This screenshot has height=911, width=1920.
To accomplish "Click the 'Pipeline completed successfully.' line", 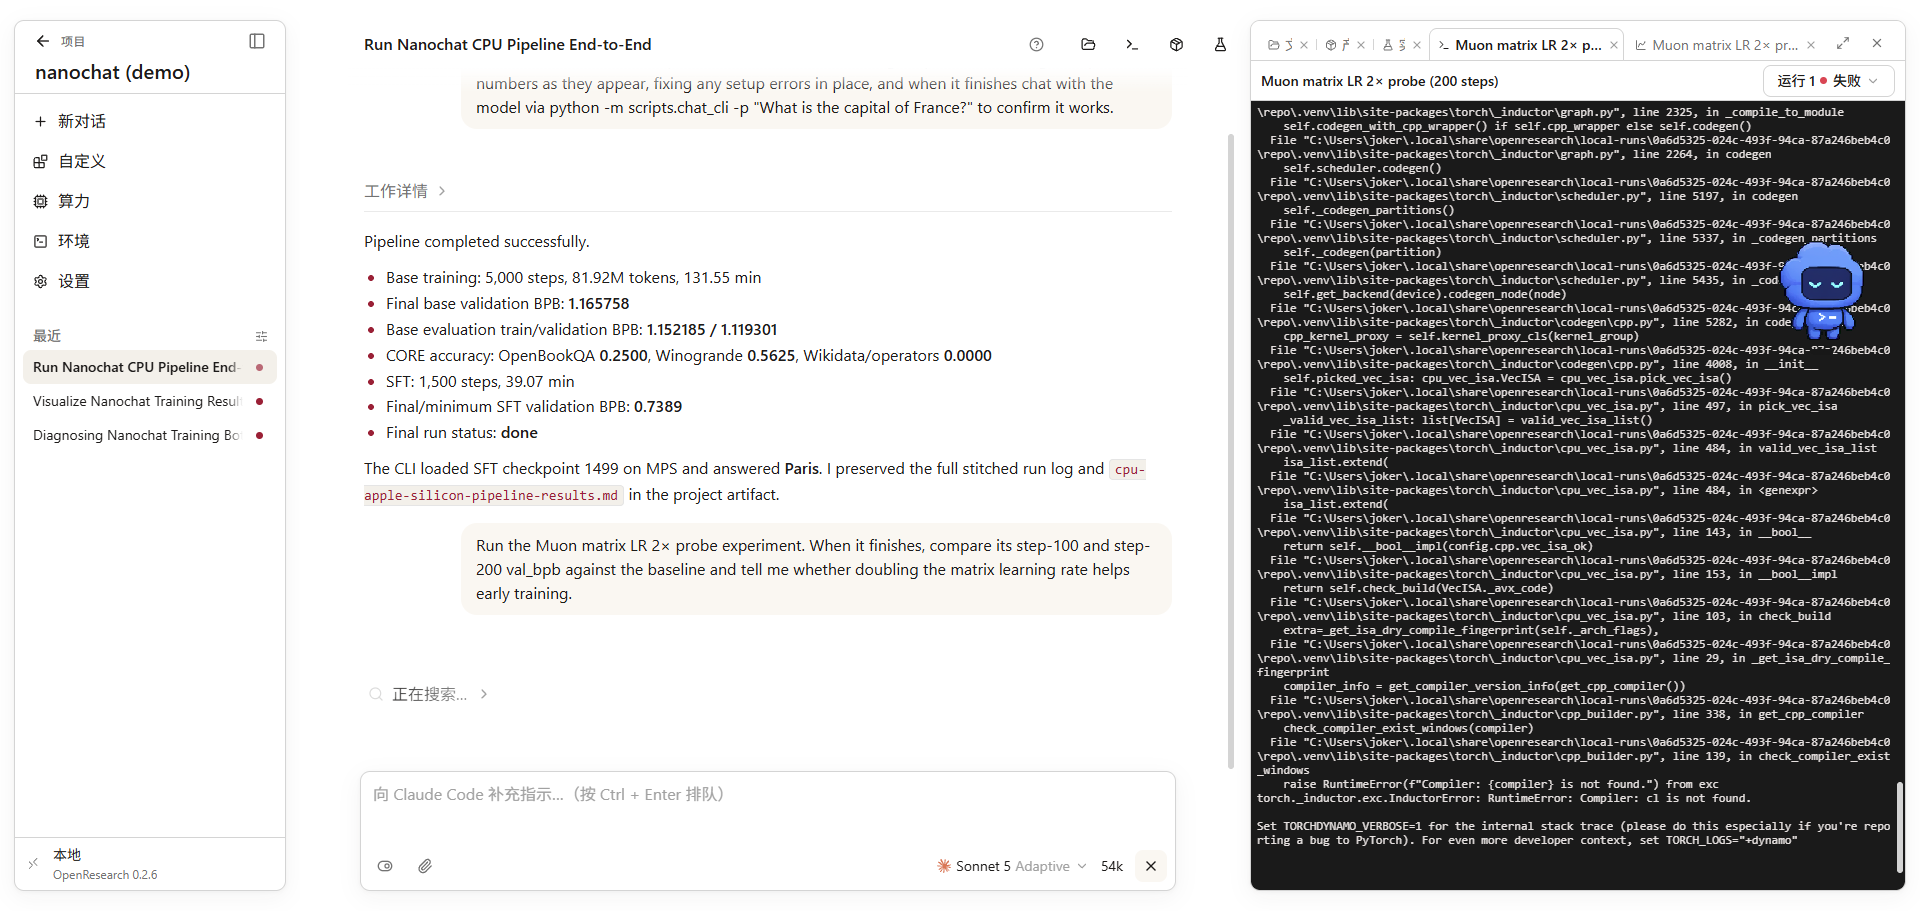I will click(x=477, y=242).
